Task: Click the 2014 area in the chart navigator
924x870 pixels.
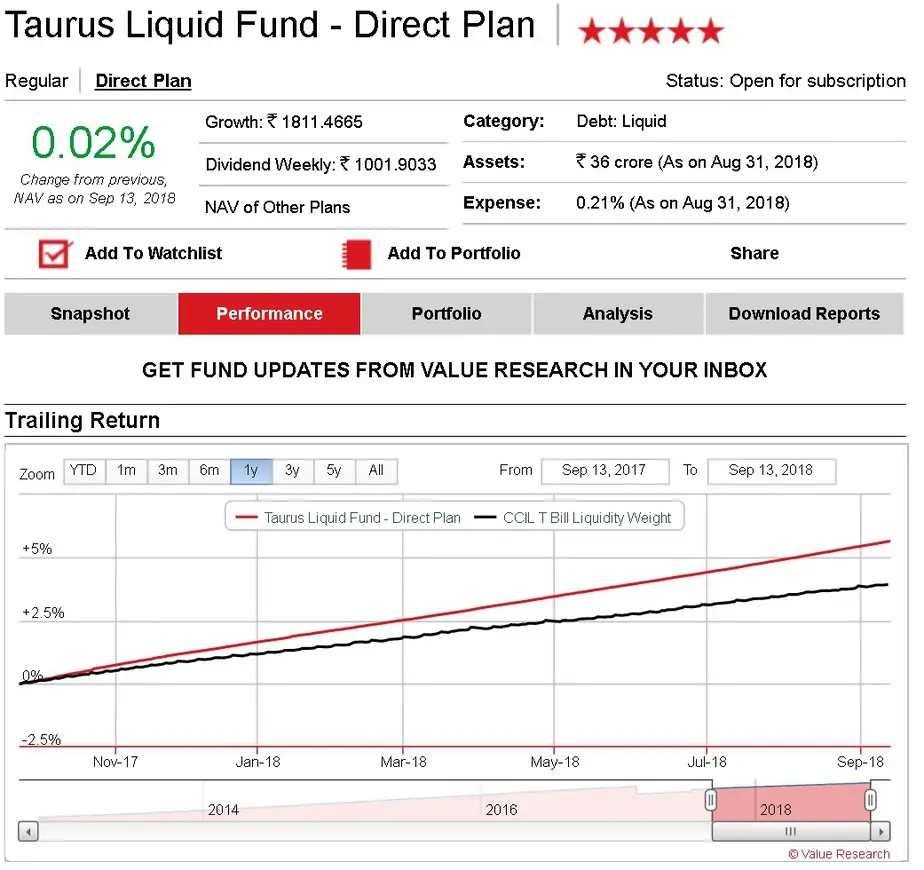Action: [x=223, y=810]
